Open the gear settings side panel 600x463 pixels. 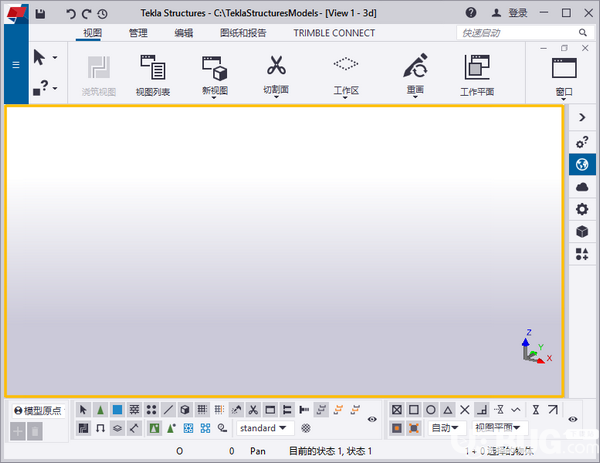[x=582, y=209]
